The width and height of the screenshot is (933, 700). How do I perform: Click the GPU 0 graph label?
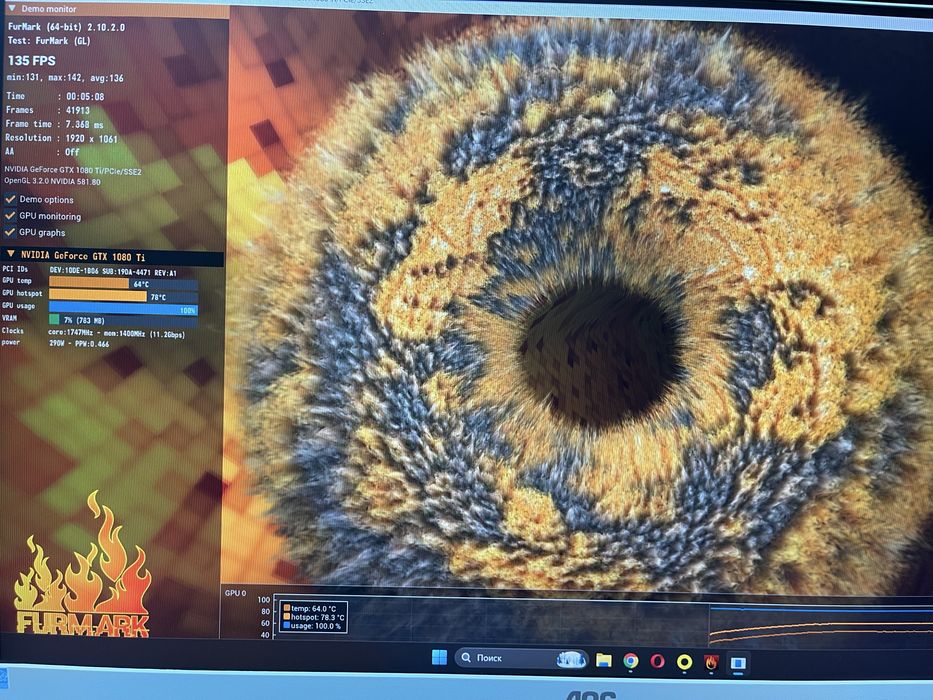[236, 593]
